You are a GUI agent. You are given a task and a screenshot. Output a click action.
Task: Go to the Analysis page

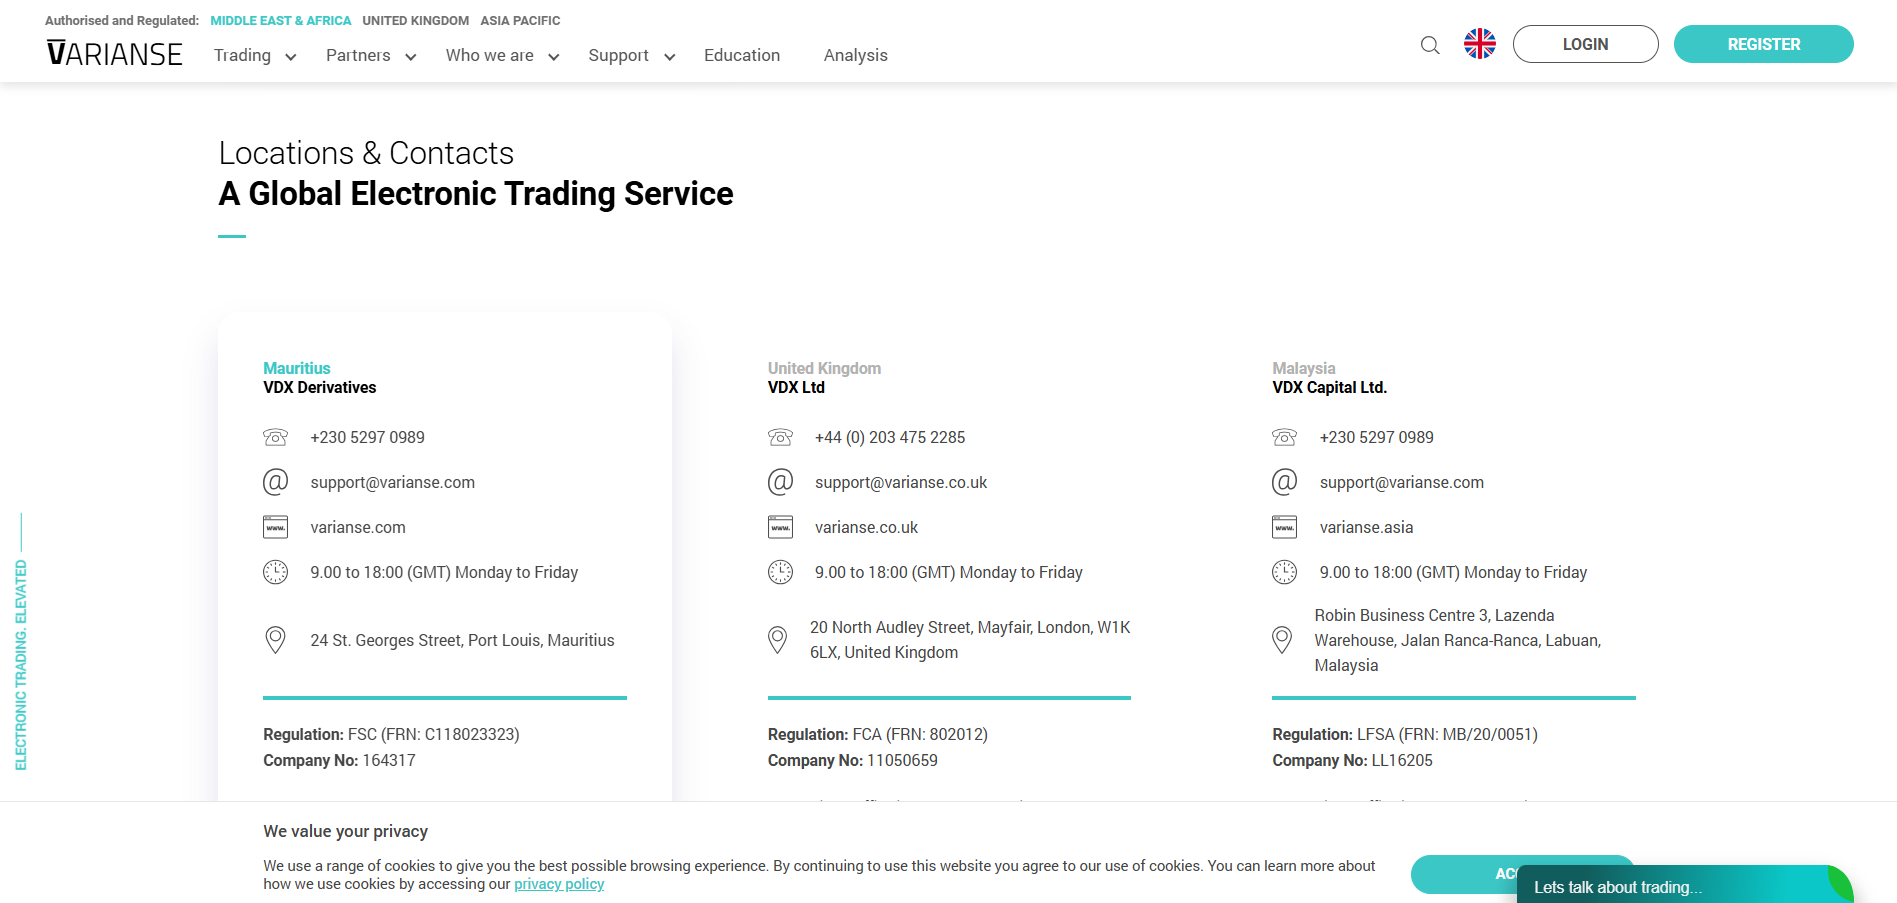click(856, 55)
